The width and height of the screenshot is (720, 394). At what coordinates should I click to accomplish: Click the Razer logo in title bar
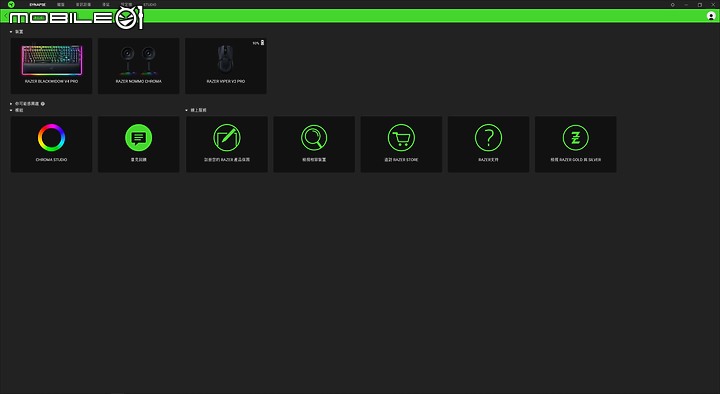click(11, 5)
